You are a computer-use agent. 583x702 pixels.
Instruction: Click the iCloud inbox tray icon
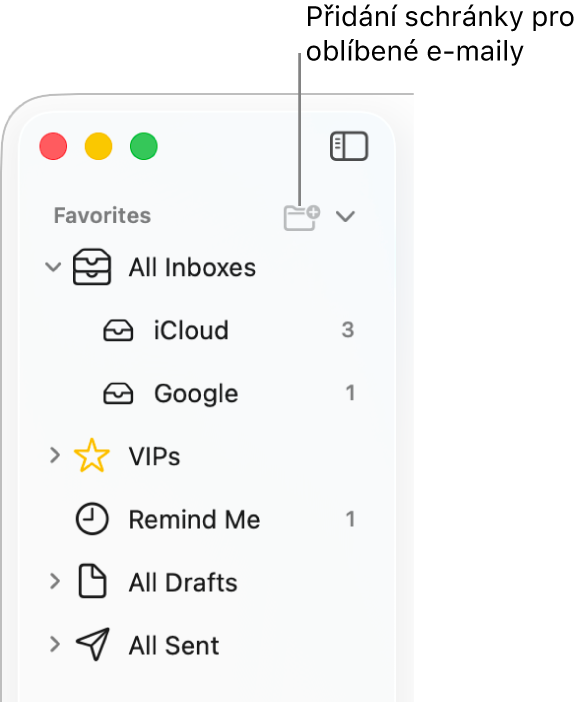click(118, 330)
